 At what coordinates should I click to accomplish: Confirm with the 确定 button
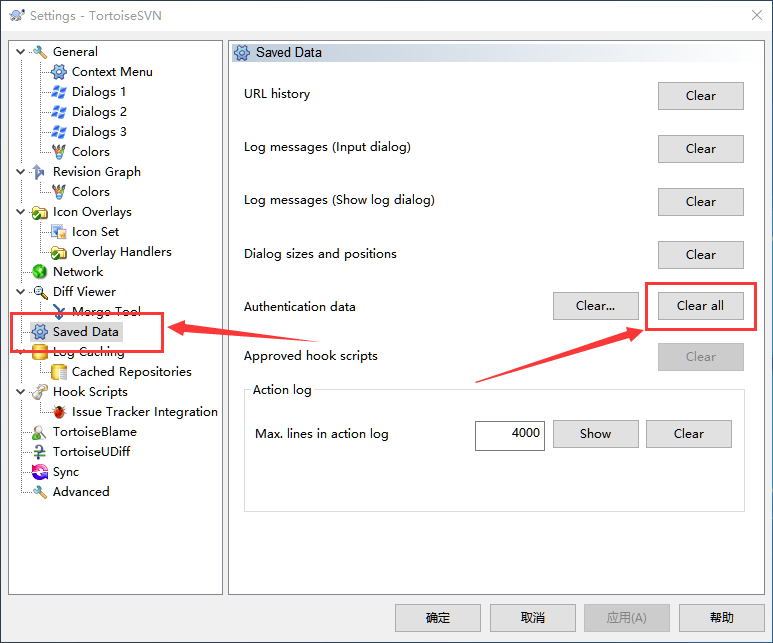pyautogui.click(x=438, y=618)
